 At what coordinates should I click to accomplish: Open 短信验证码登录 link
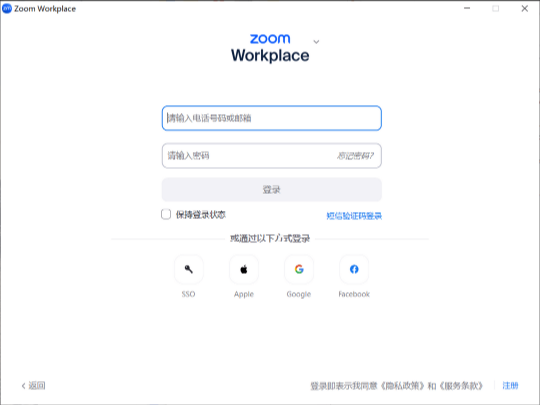[x=354, y=216]
